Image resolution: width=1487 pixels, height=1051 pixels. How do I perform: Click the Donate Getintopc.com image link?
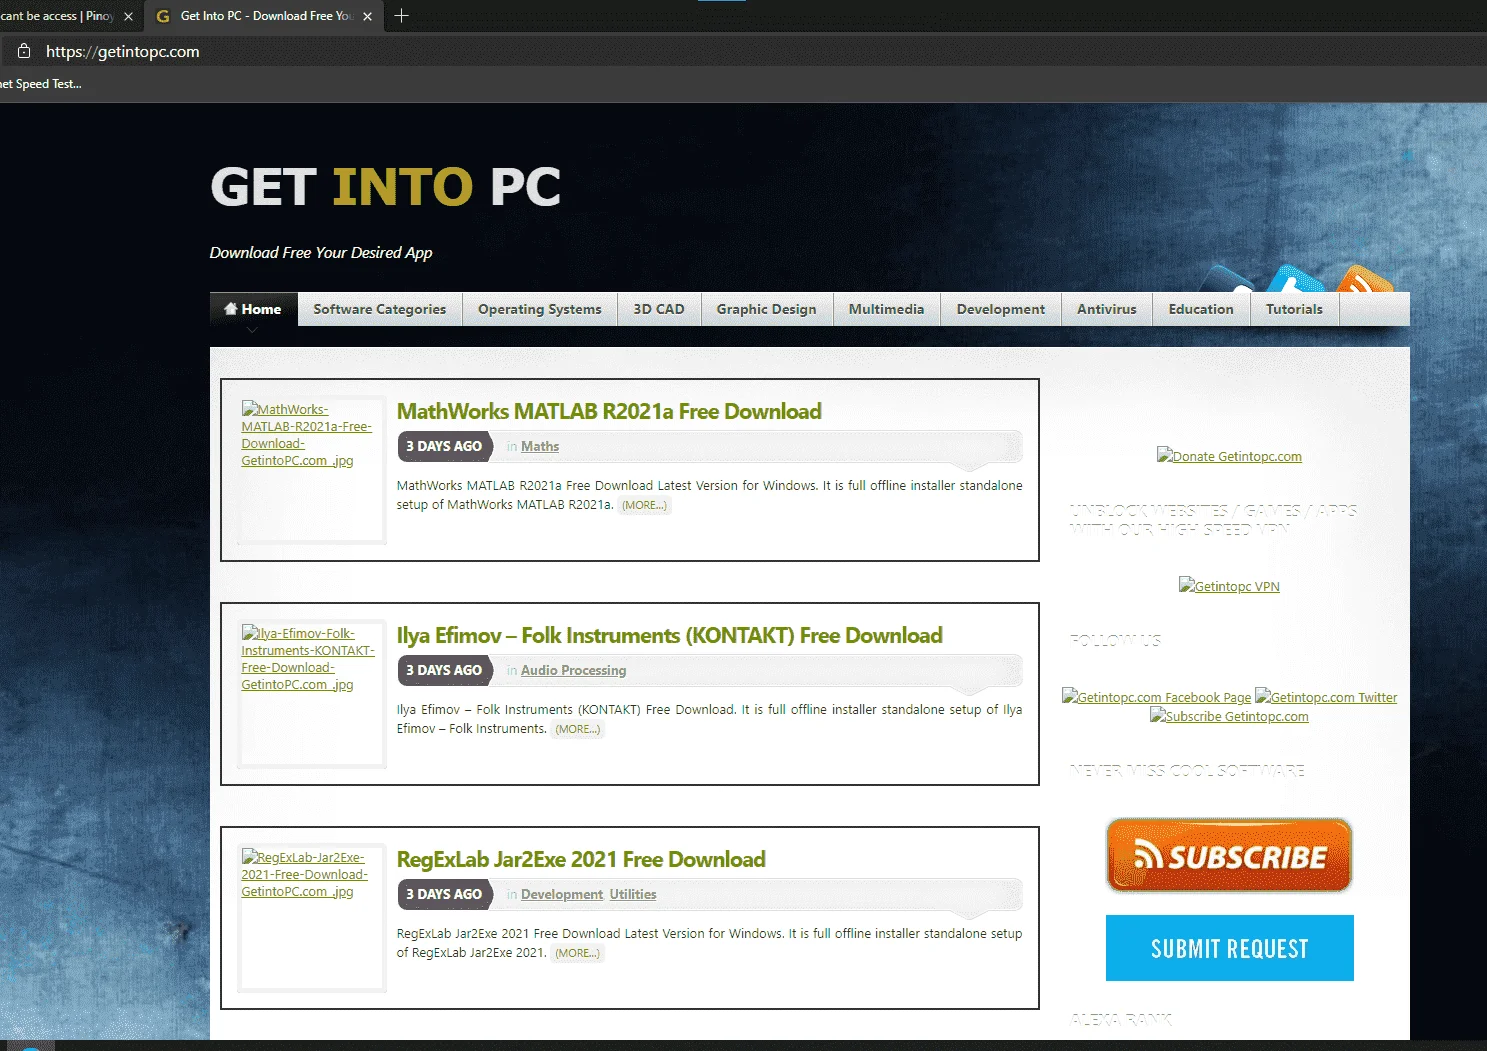1229,456
